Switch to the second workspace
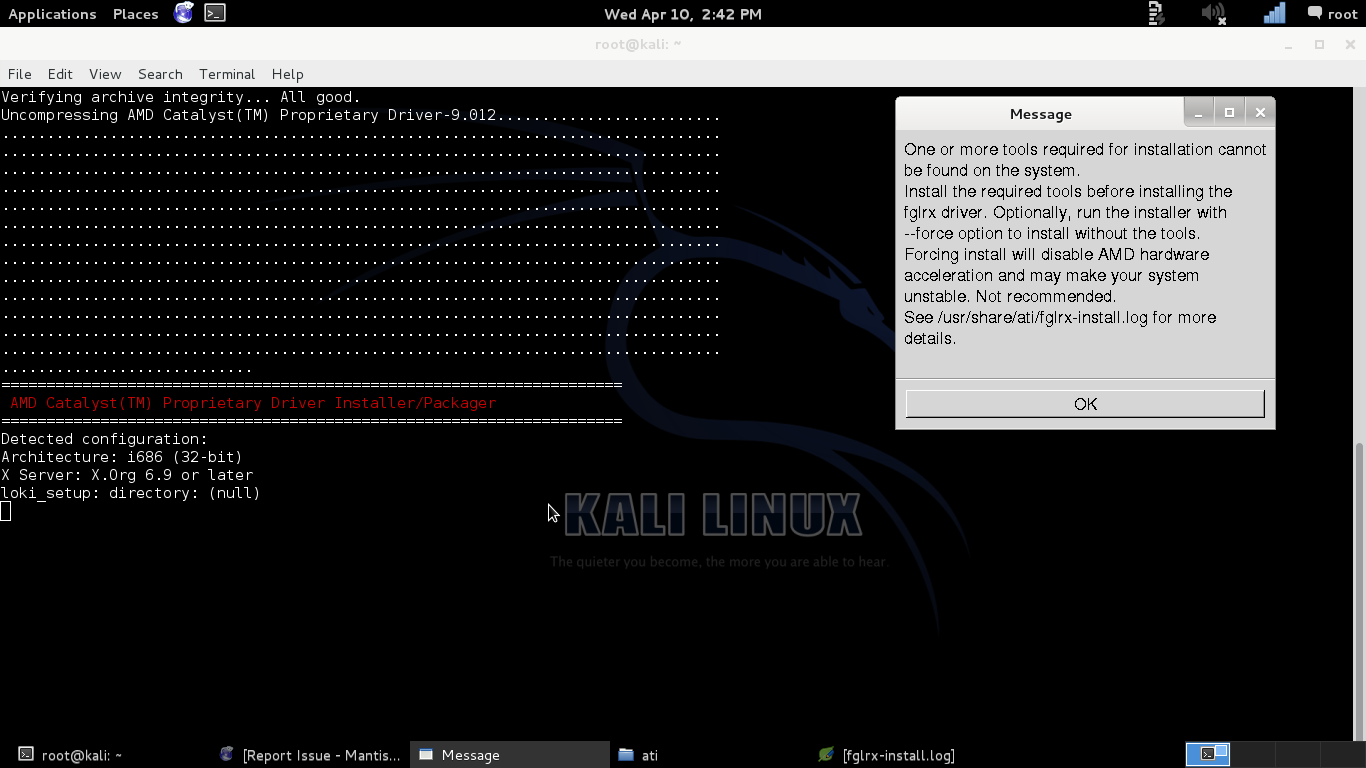Viewport: 1366px width, 768px height. tap(1253, 754)
